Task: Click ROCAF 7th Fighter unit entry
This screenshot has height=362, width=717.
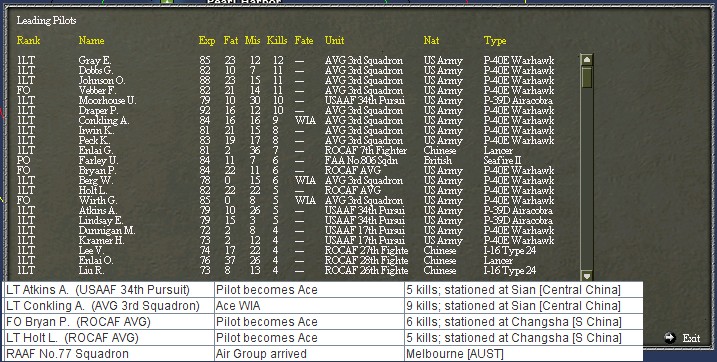Action: click(x=365, y=150)
